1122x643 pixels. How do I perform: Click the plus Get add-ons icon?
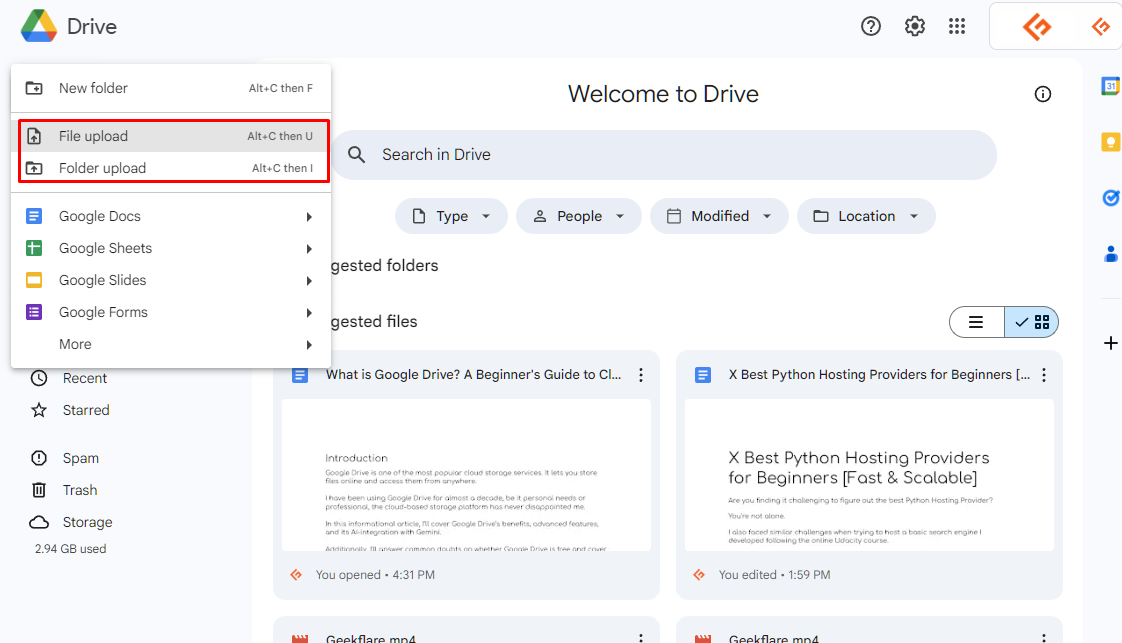[1111, 343]
